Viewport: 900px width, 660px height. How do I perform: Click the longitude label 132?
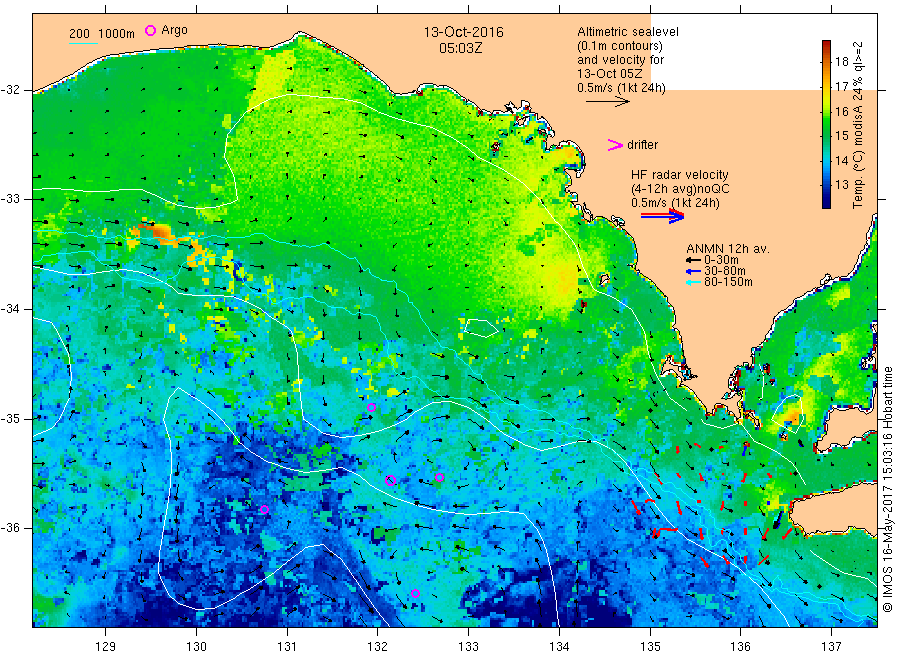click(378, 647)
